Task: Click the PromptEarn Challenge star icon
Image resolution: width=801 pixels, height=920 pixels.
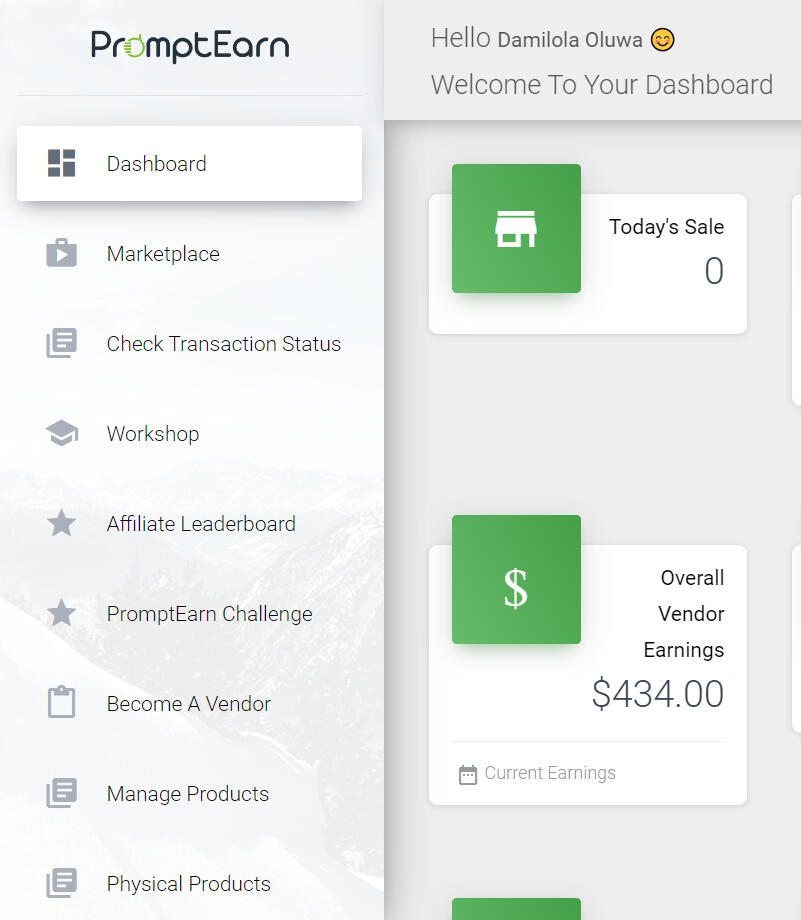Action: tap(62, 613)
